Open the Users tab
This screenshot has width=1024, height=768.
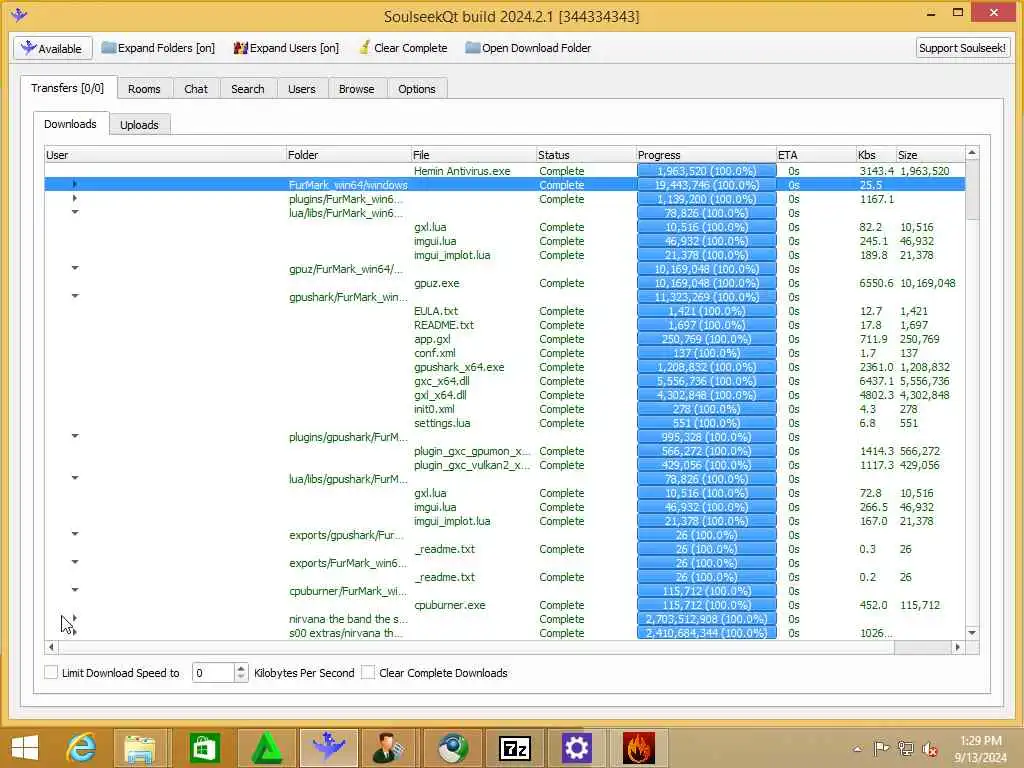[302, 89]
